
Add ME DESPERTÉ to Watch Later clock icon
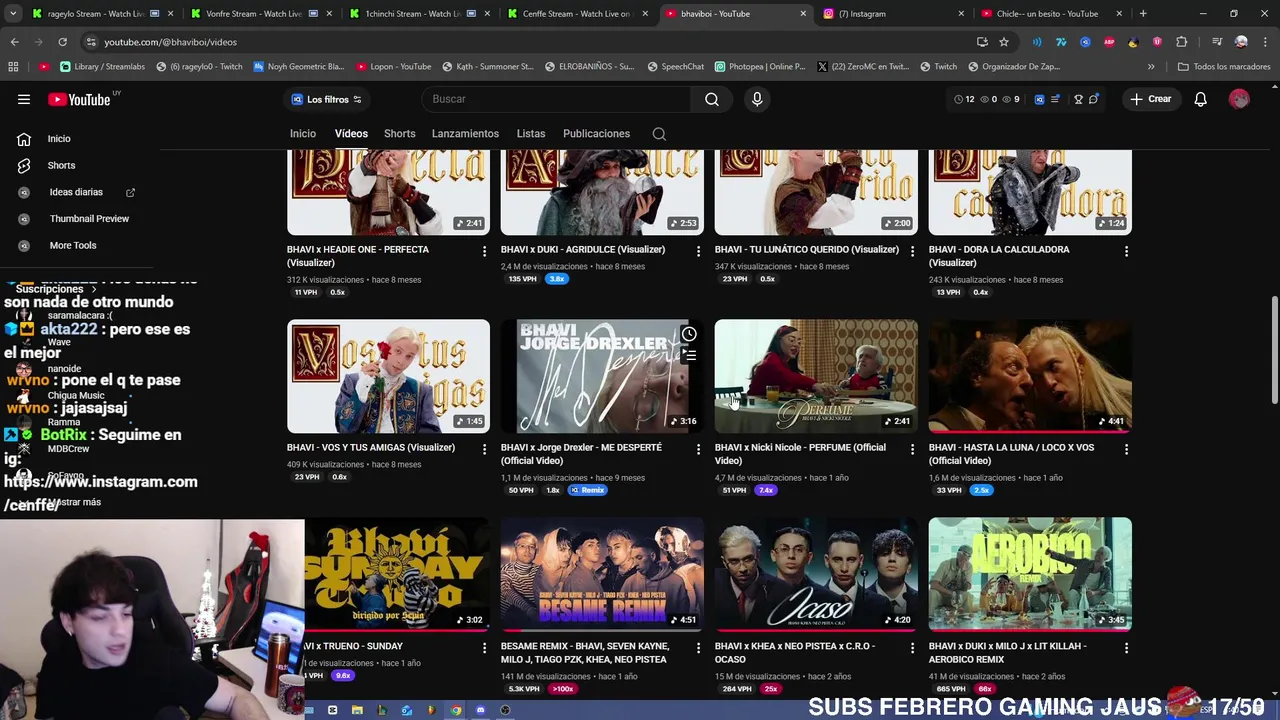[x=689, y=334]
